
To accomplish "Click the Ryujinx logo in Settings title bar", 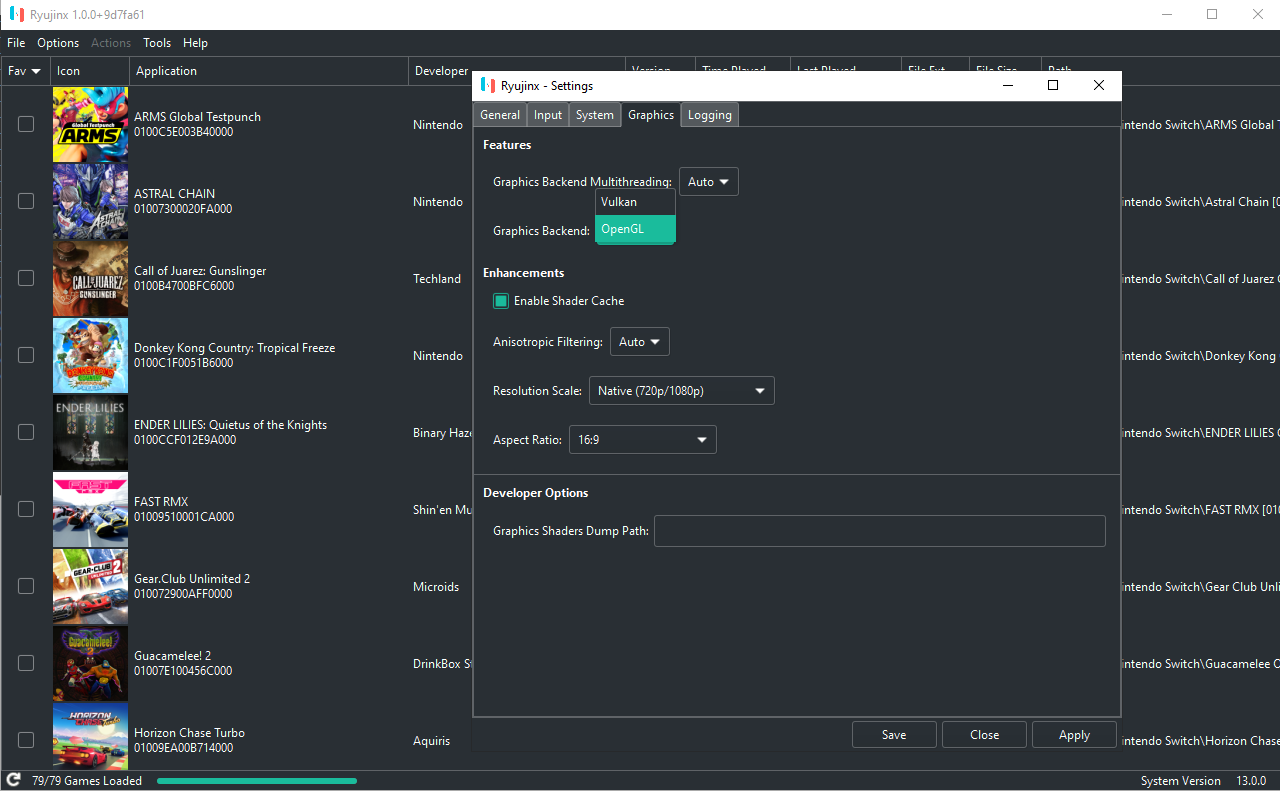I will point(489,85).
